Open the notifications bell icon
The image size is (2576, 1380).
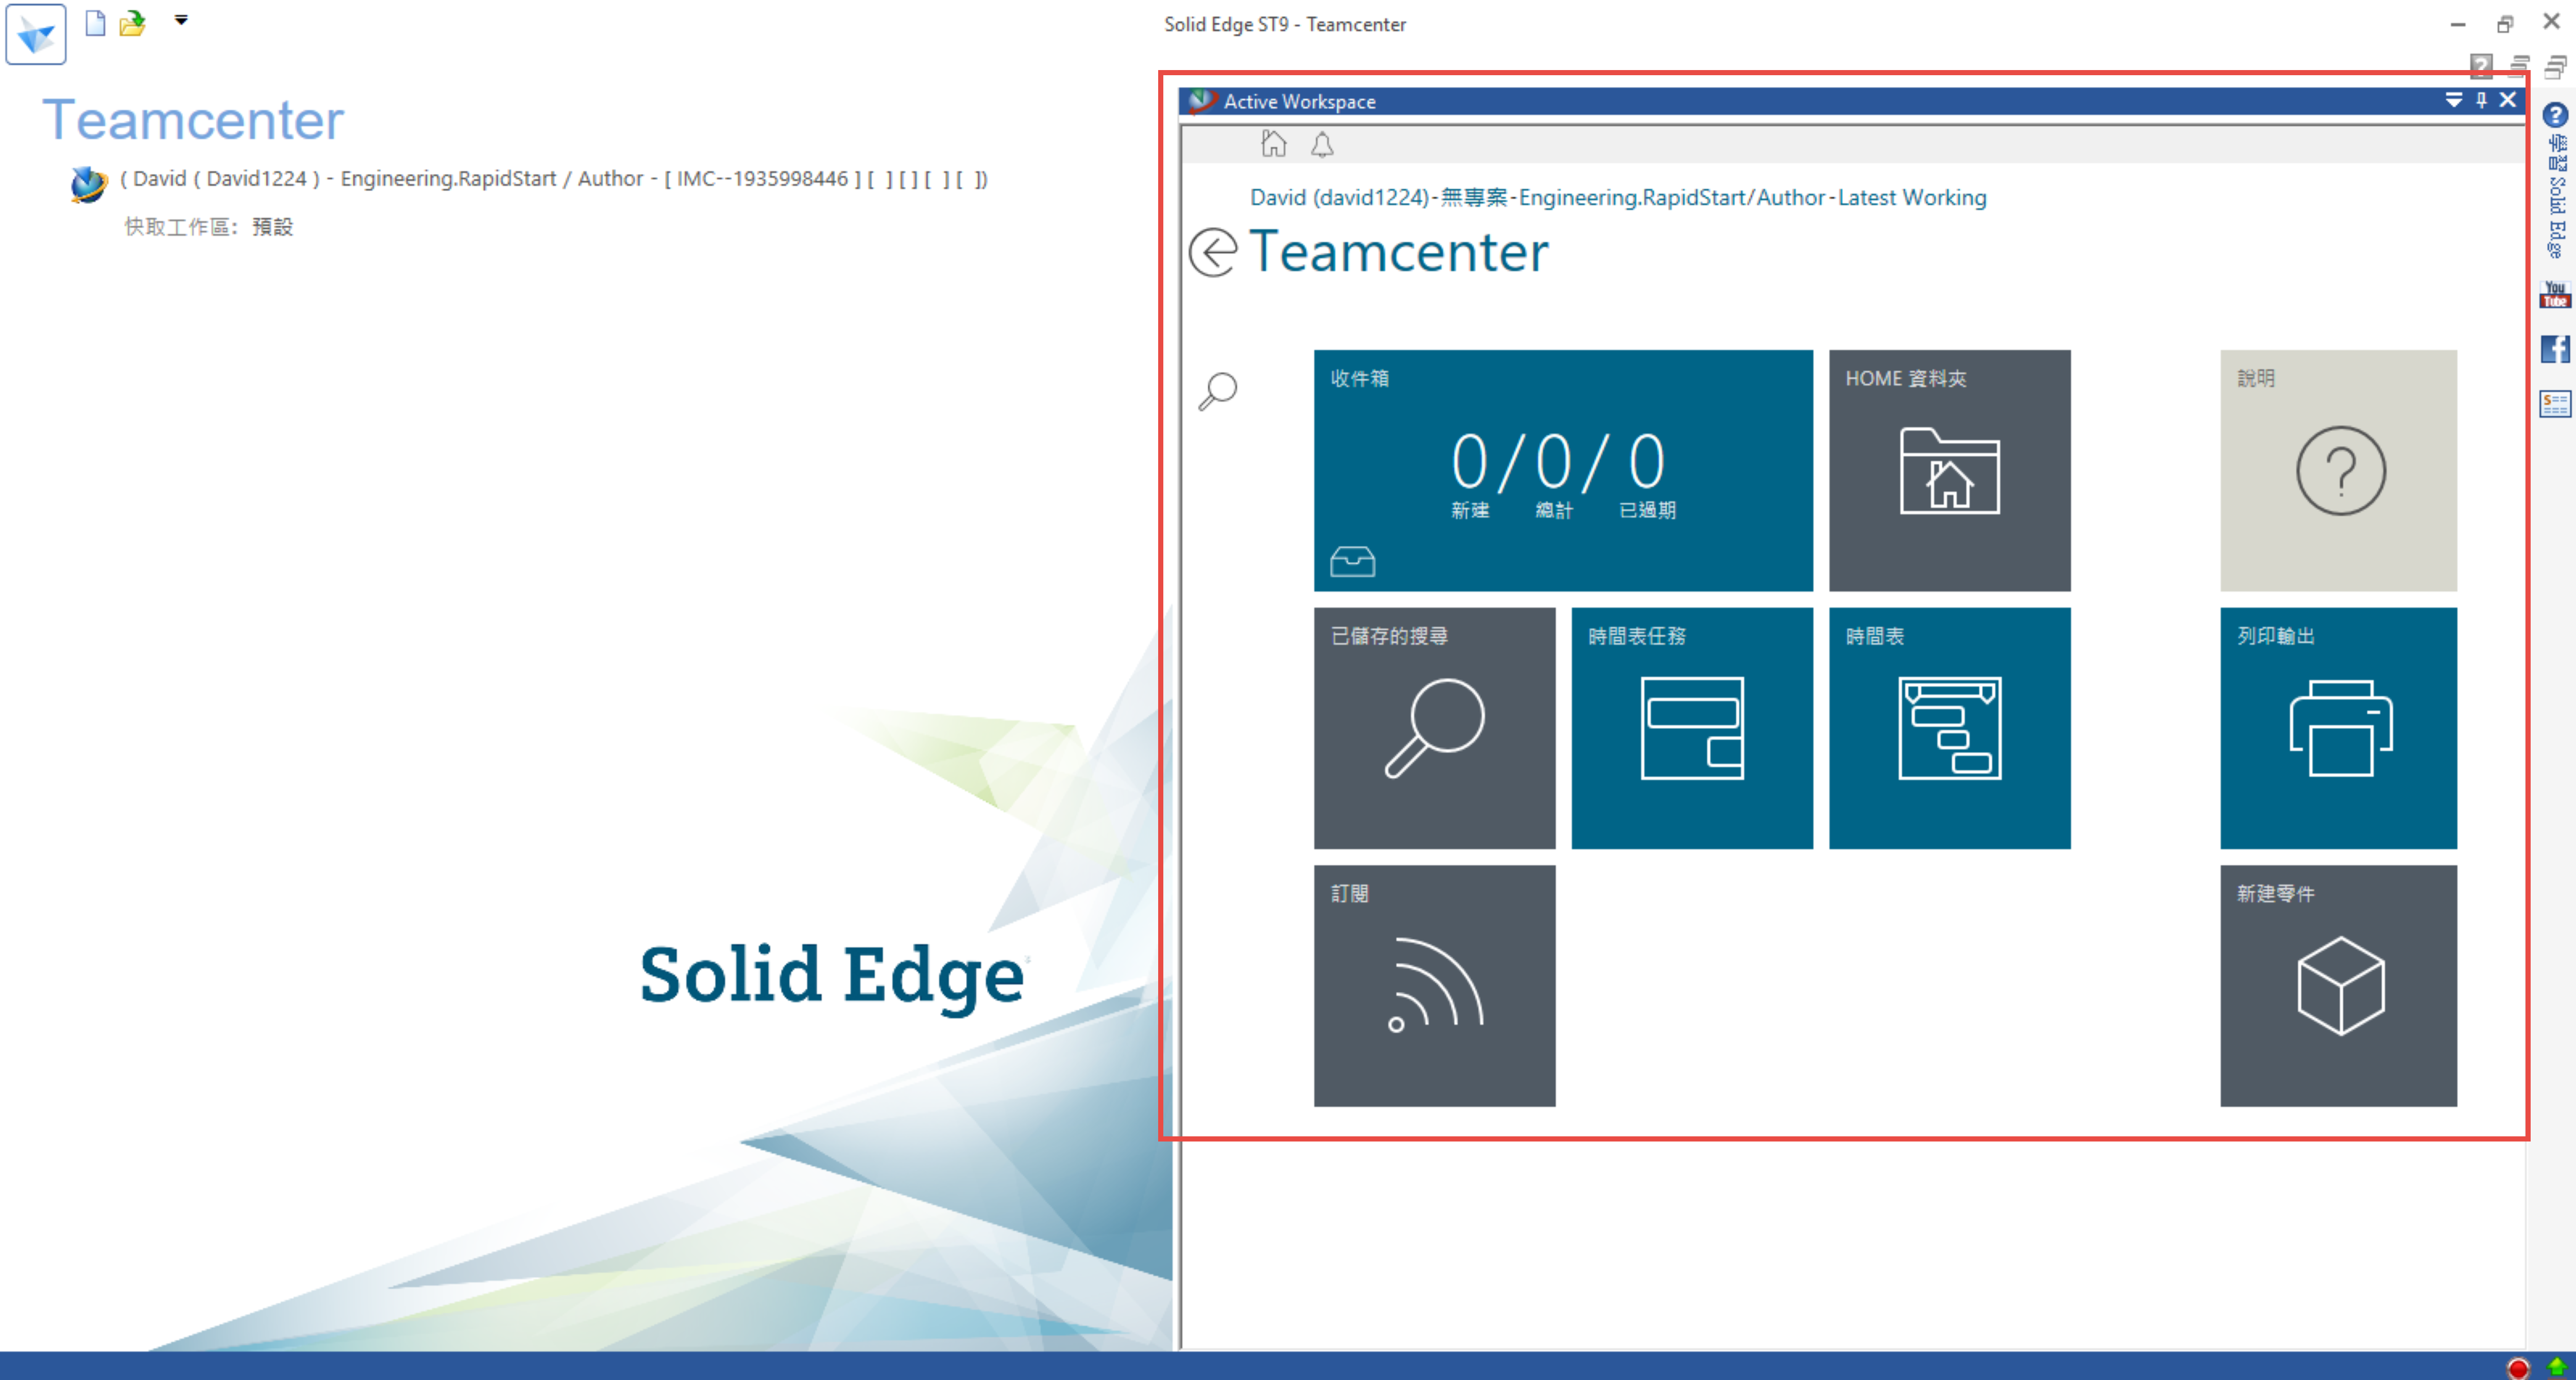1322,146
